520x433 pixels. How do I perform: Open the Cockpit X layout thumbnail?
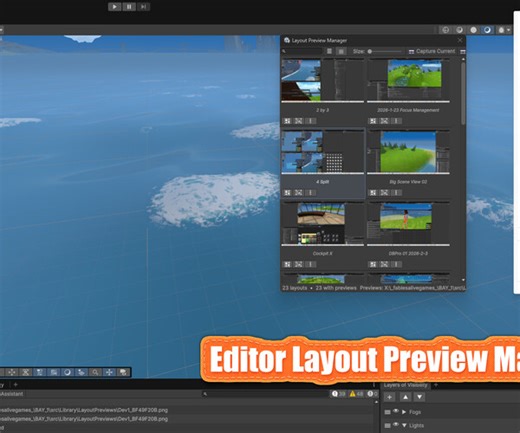click(322, 224)
